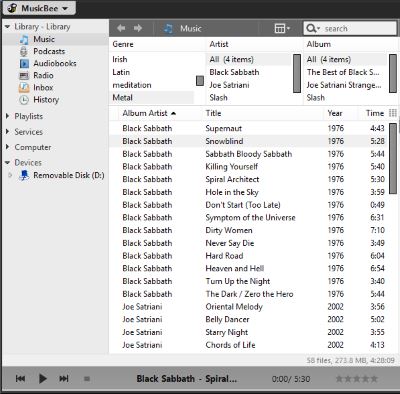
Task: Expand the Services section
Action: tap(7, 132)
